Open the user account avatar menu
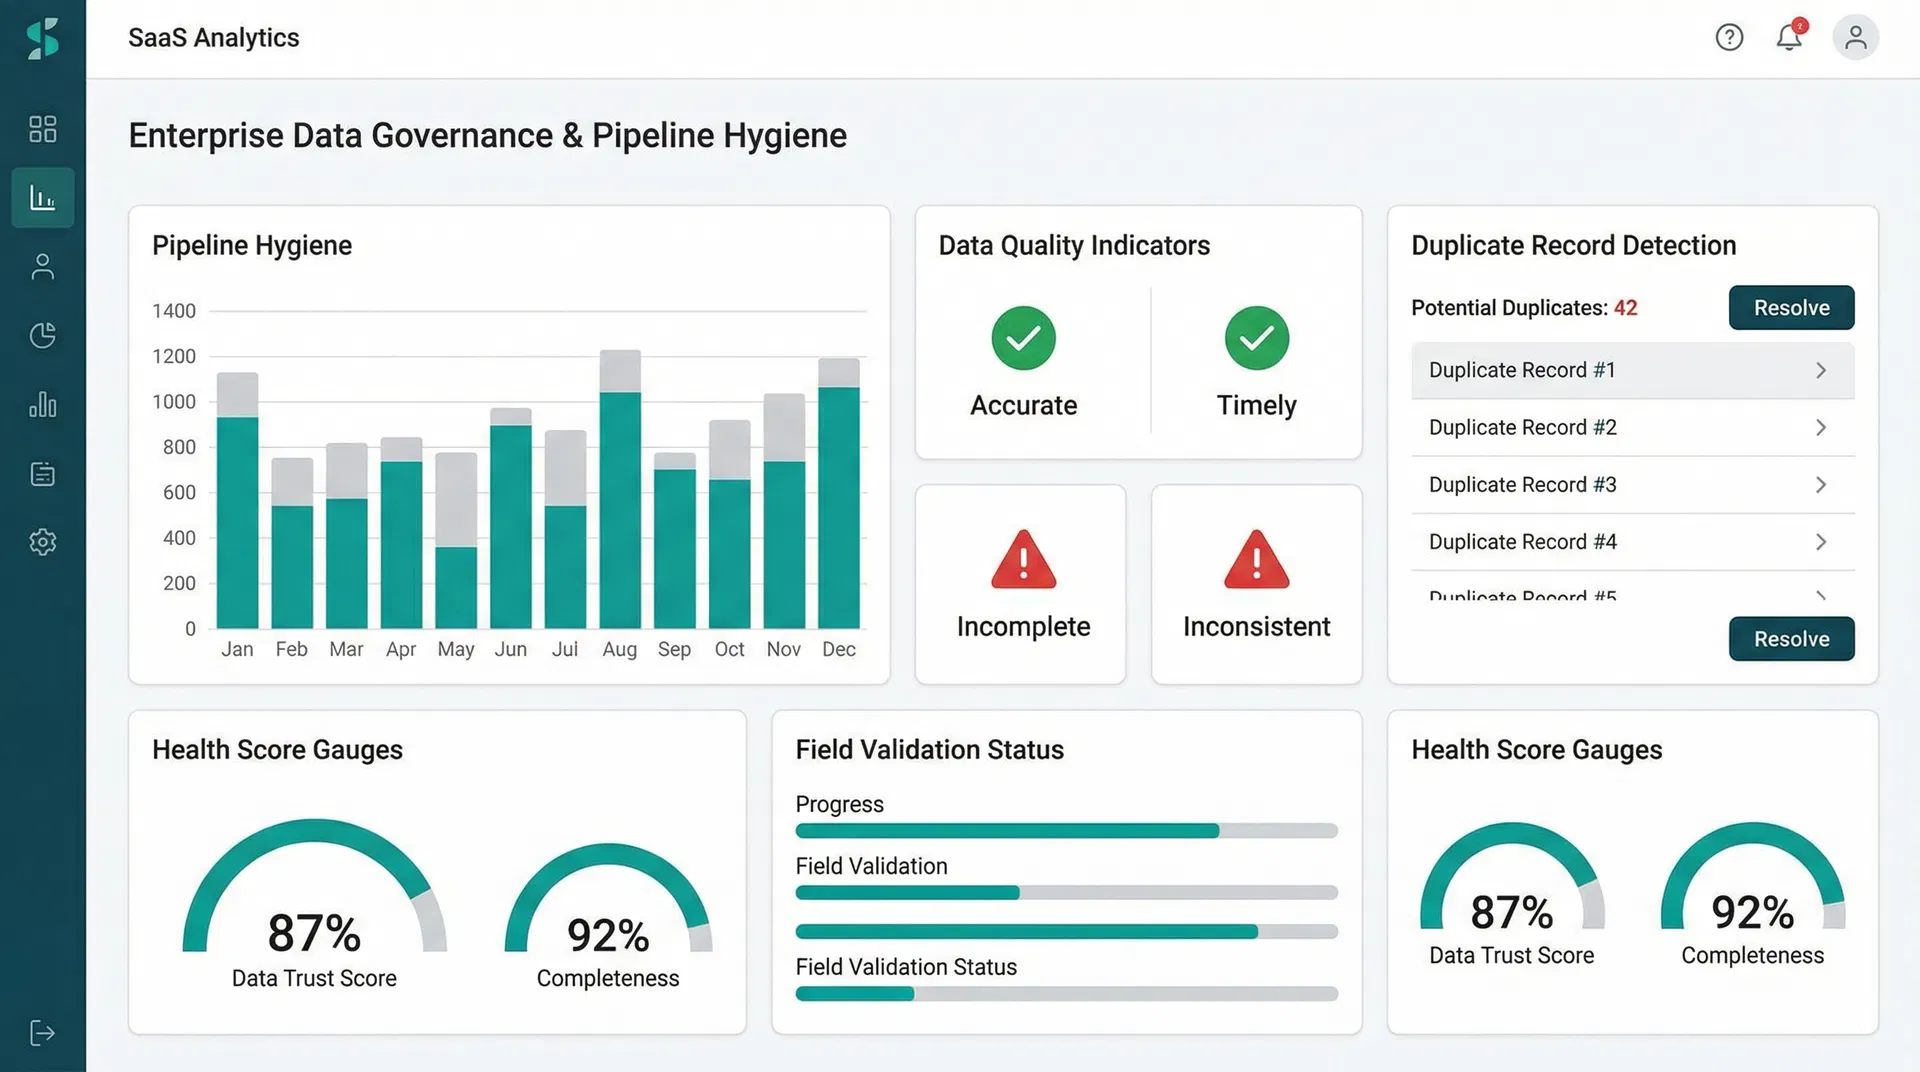 point(1855,37)
